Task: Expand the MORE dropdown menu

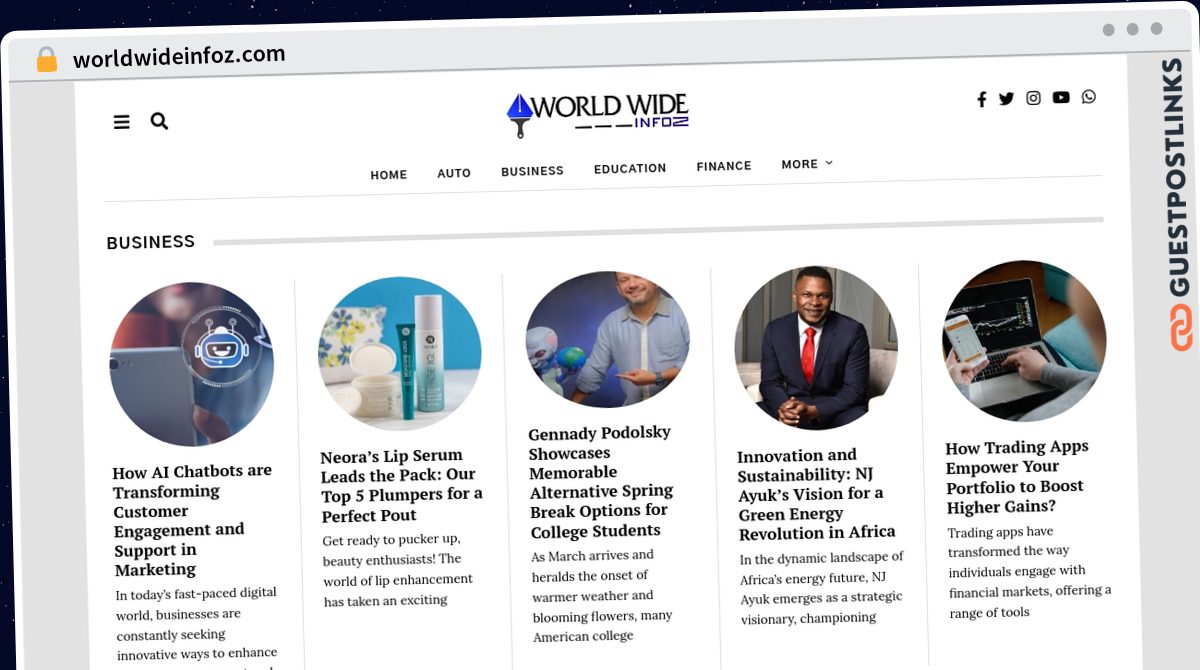Action: point(807,164)
